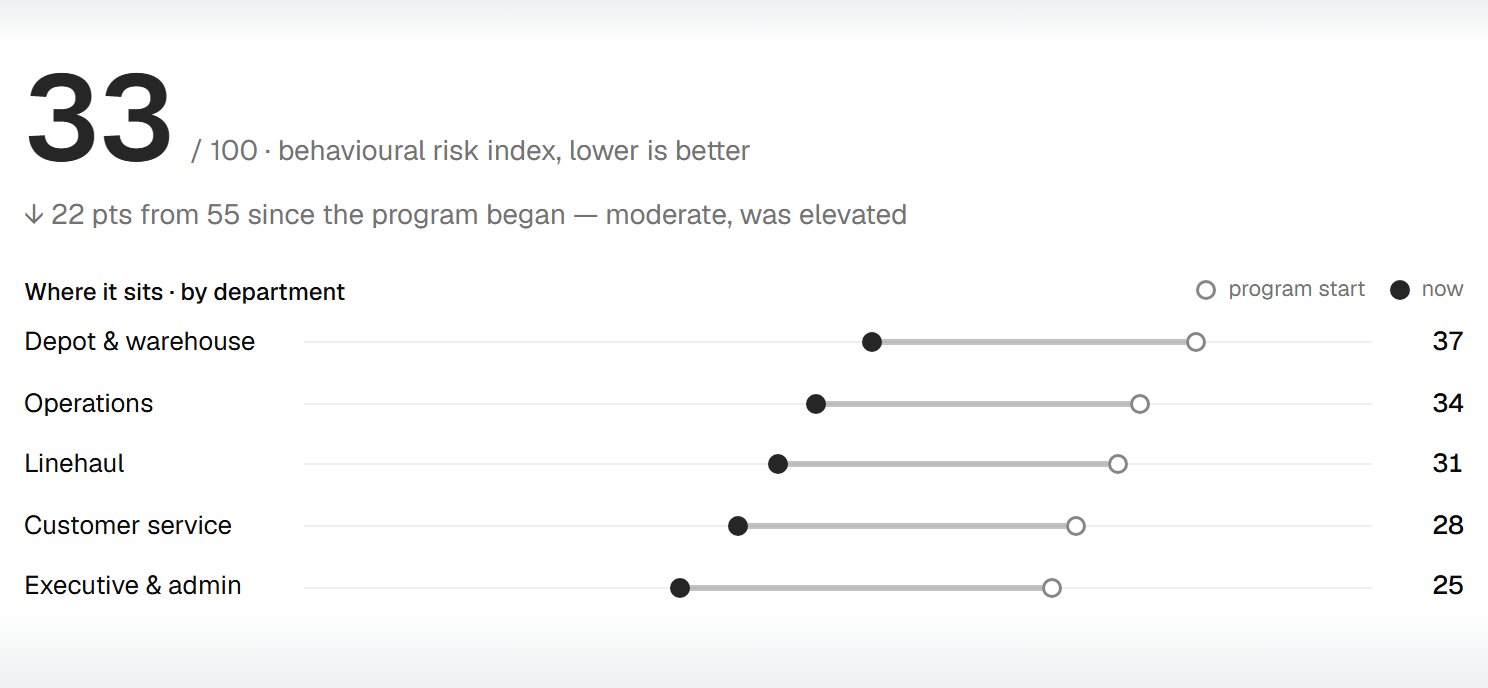Select the Operations program start hollow marker

tap(1140, 404)
